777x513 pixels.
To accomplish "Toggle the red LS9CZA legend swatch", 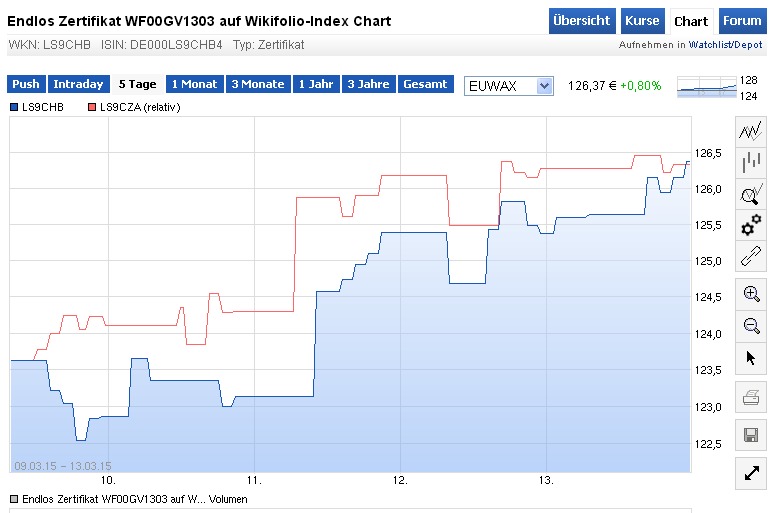I will pyautogui.click(x=92, y=107).
